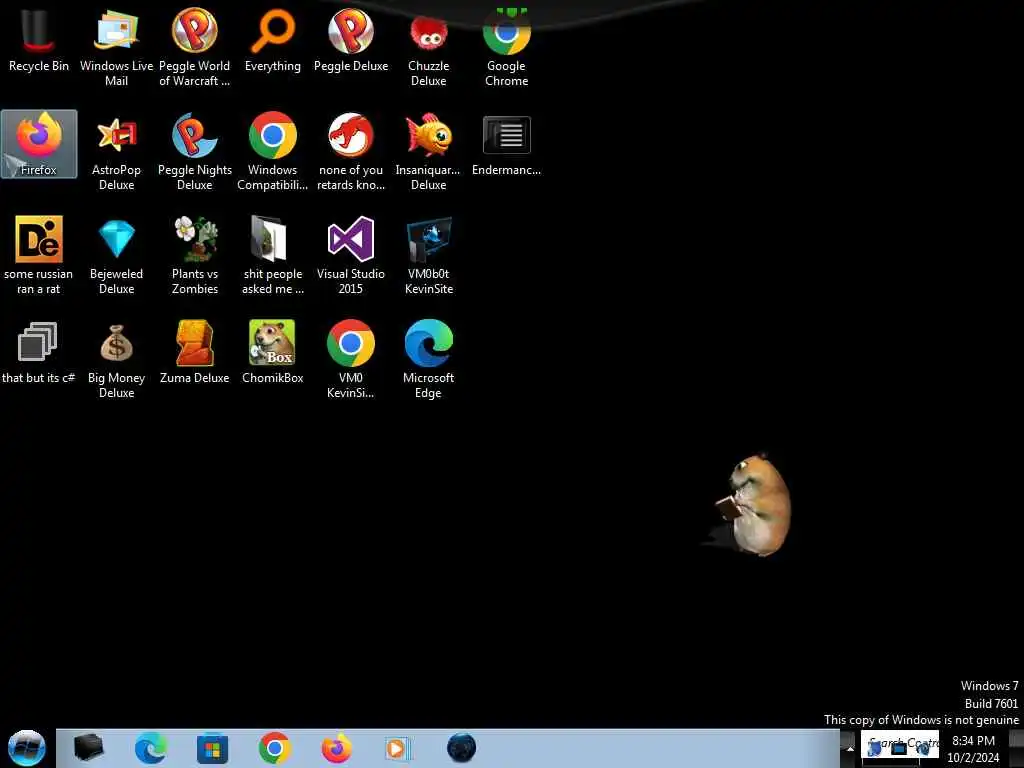Screen dimensions: 1024x768
Task: Select the Endermanc... desktop icon
Action: (506, 144)
